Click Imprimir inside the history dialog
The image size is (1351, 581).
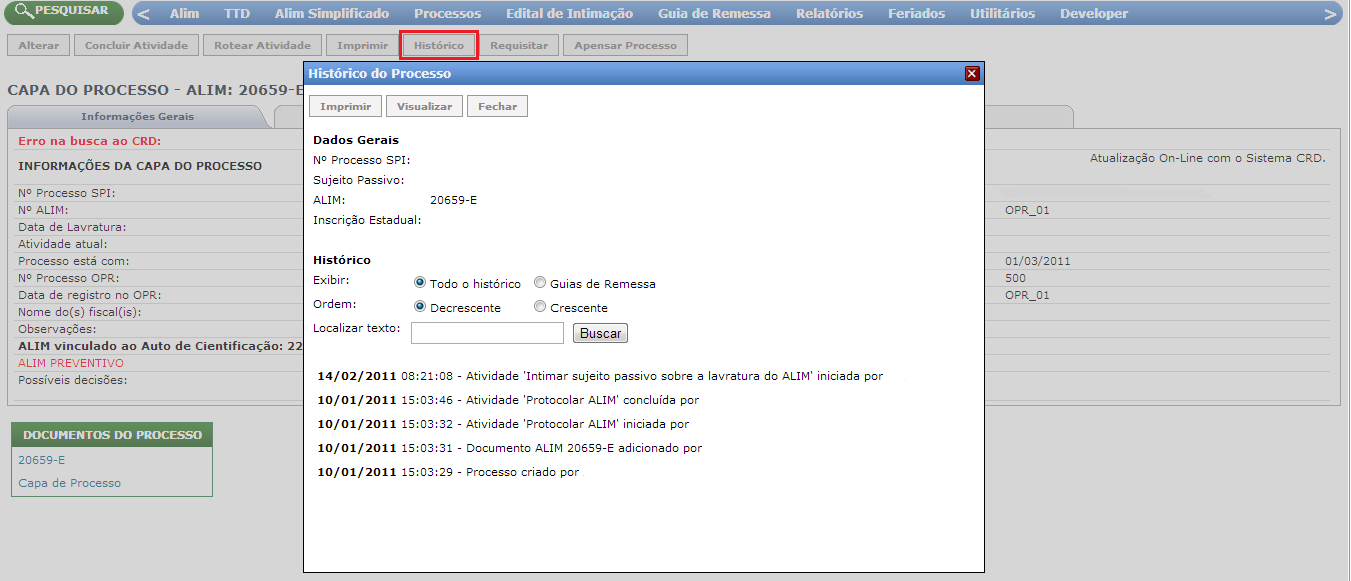[346, 106]
